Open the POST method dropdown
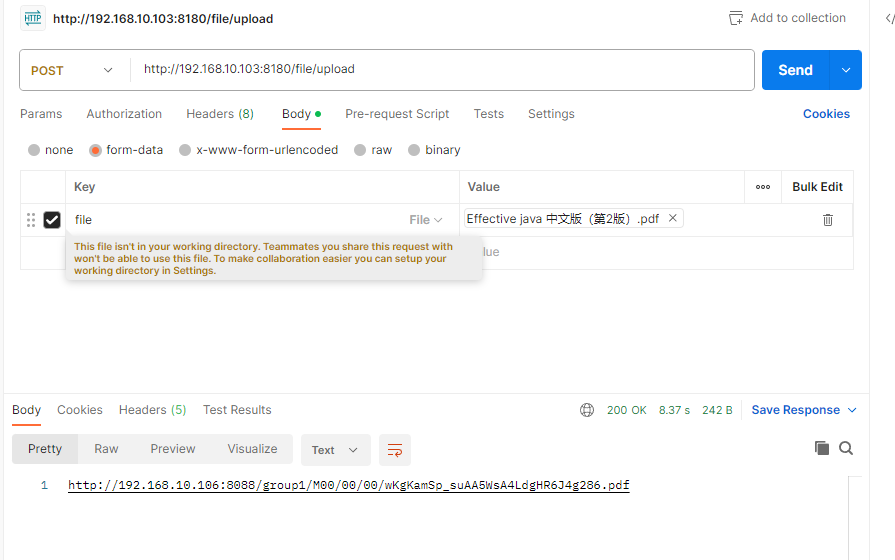This screenshot has height=560, width=895. [x=74, y=70]
